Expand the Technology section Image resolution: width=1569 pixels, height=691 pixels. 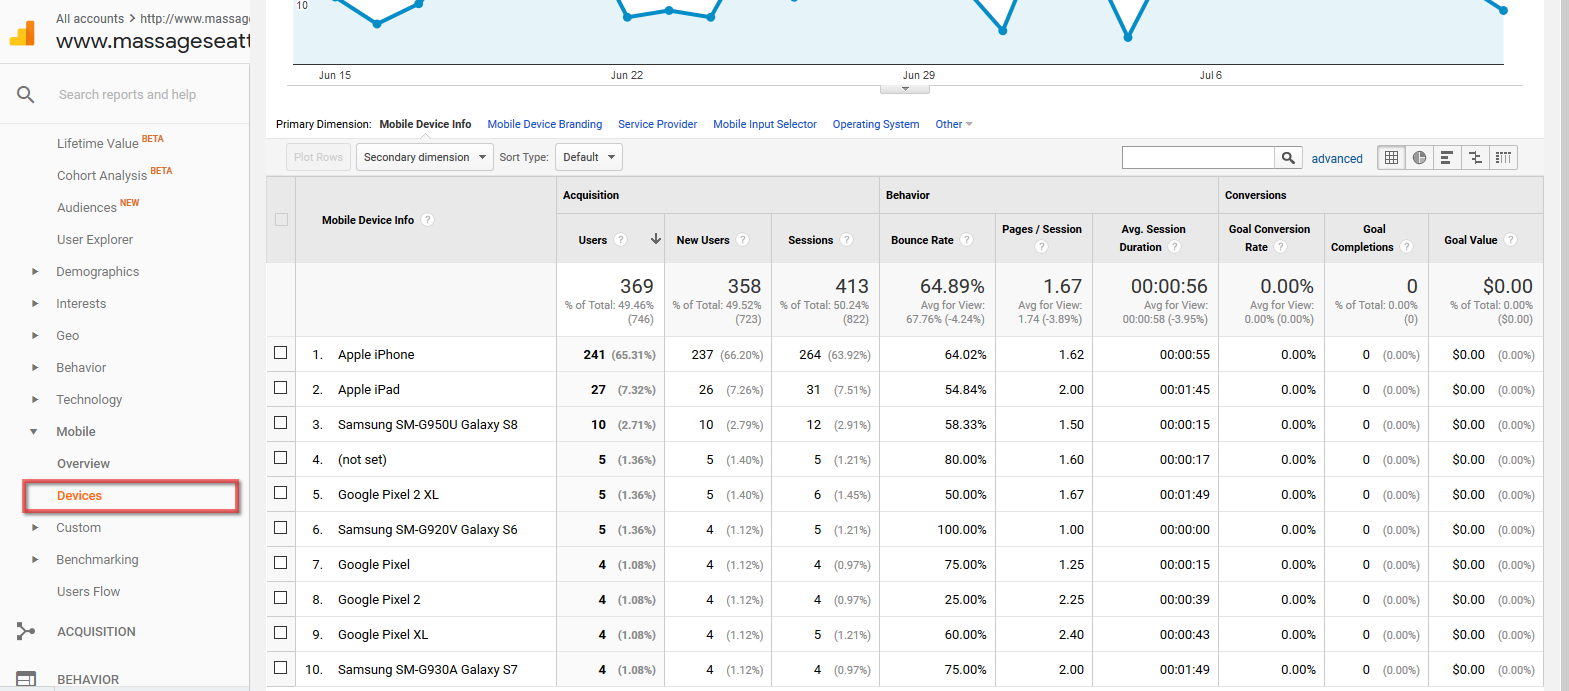35,400
